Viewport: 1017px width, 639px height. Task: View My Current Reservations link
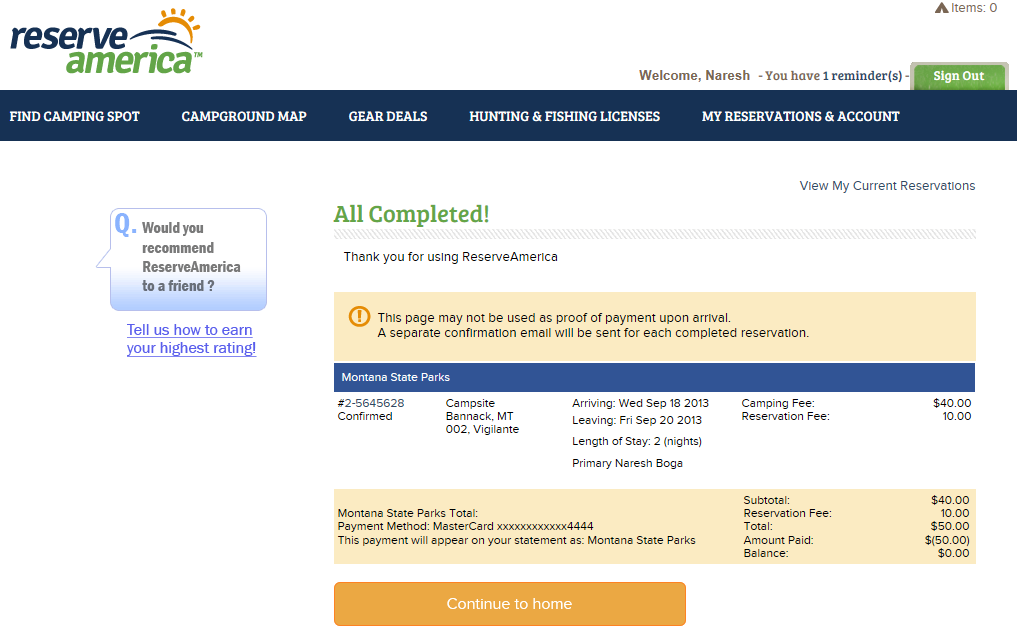887,186
